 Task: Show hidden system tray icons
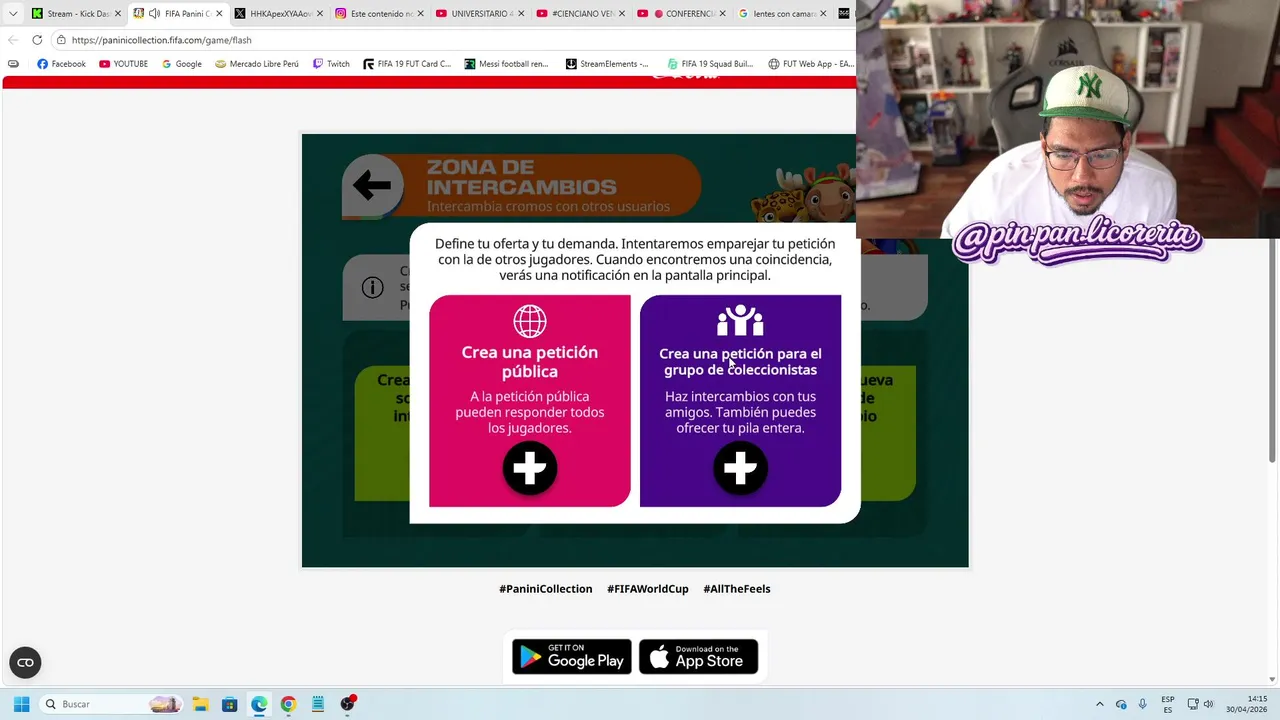tap(1100, 704)
